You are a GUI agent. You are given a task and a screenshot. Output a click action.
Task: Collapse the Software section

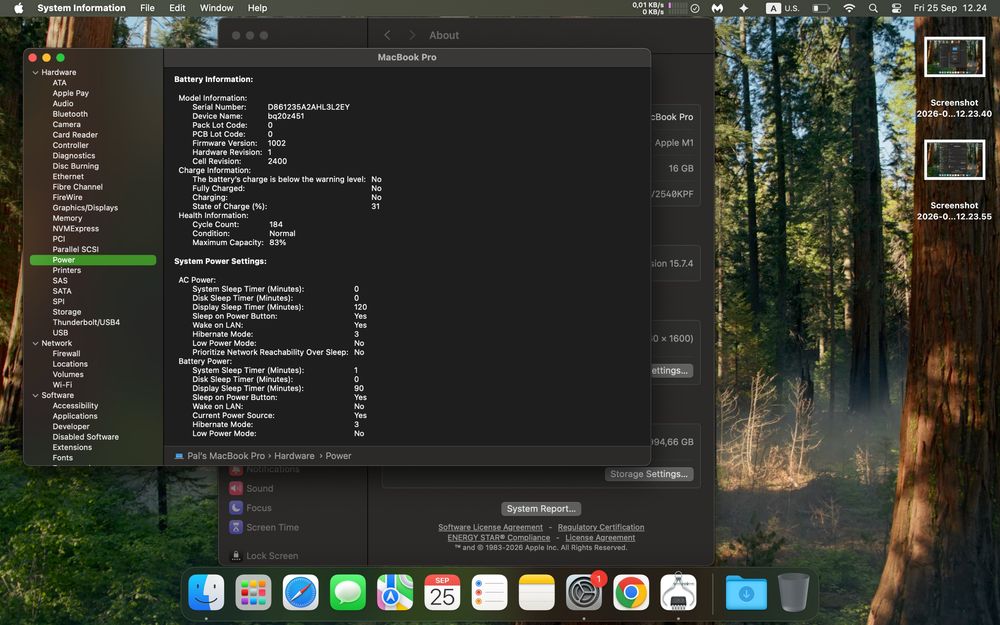tap(36, 395)
